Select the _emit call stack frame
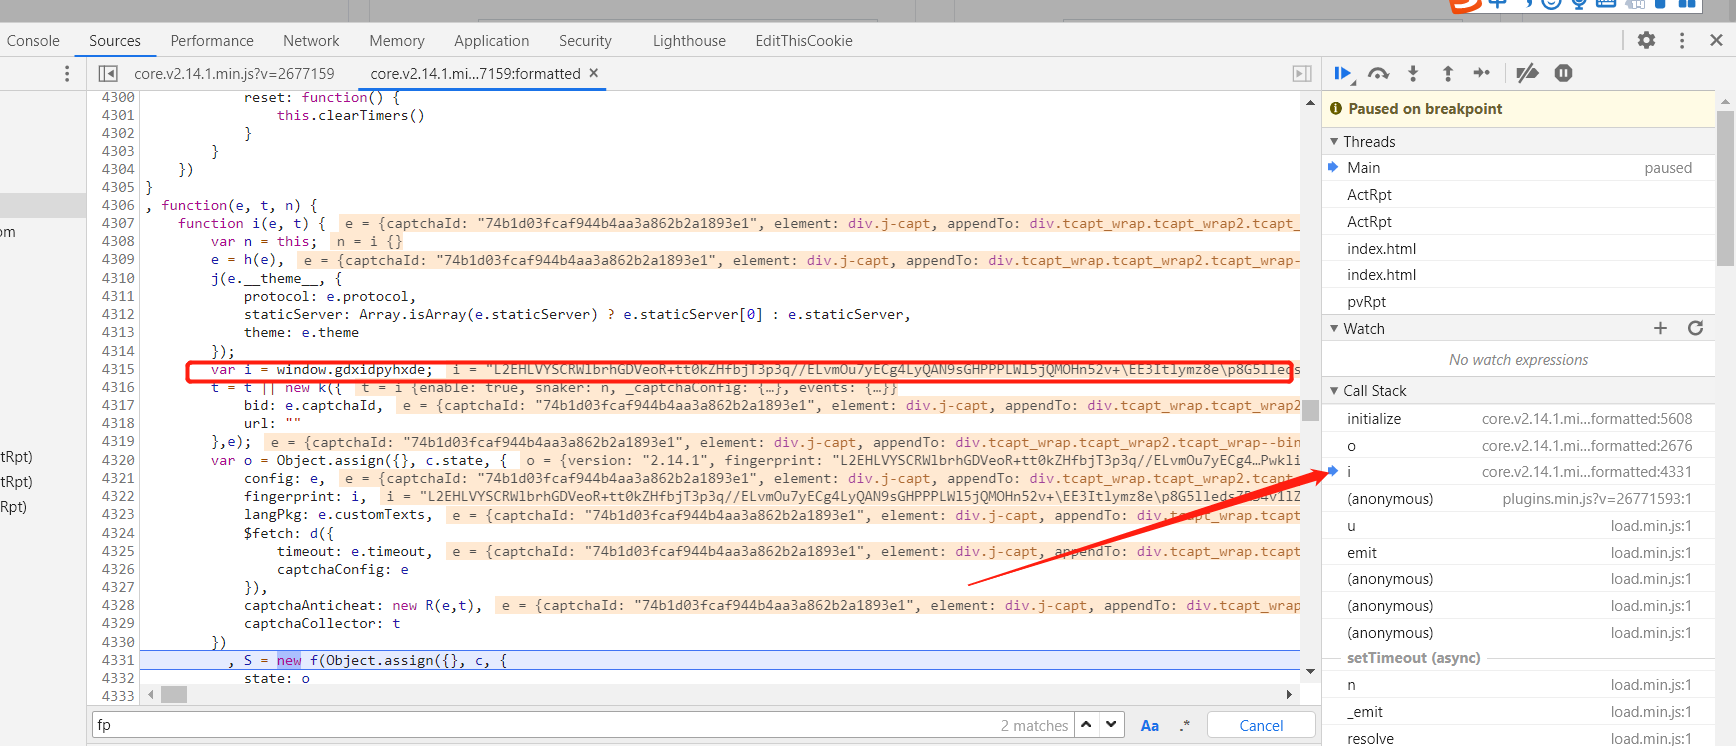1736x746 pixels. coord(1519,712)
